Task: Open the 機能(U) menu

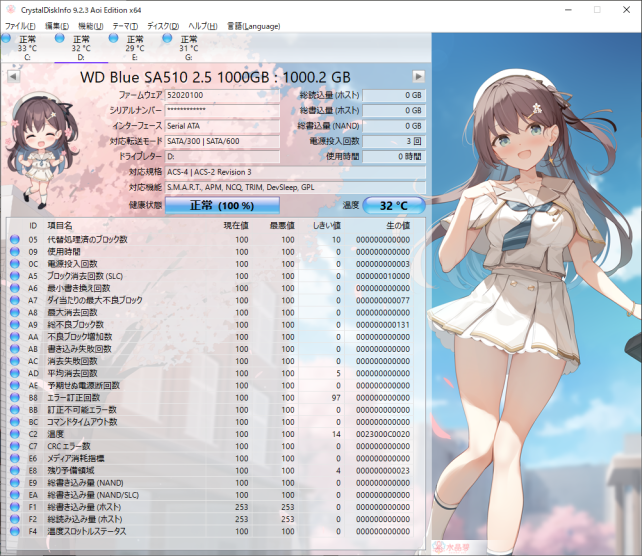Action: point(90,26)
